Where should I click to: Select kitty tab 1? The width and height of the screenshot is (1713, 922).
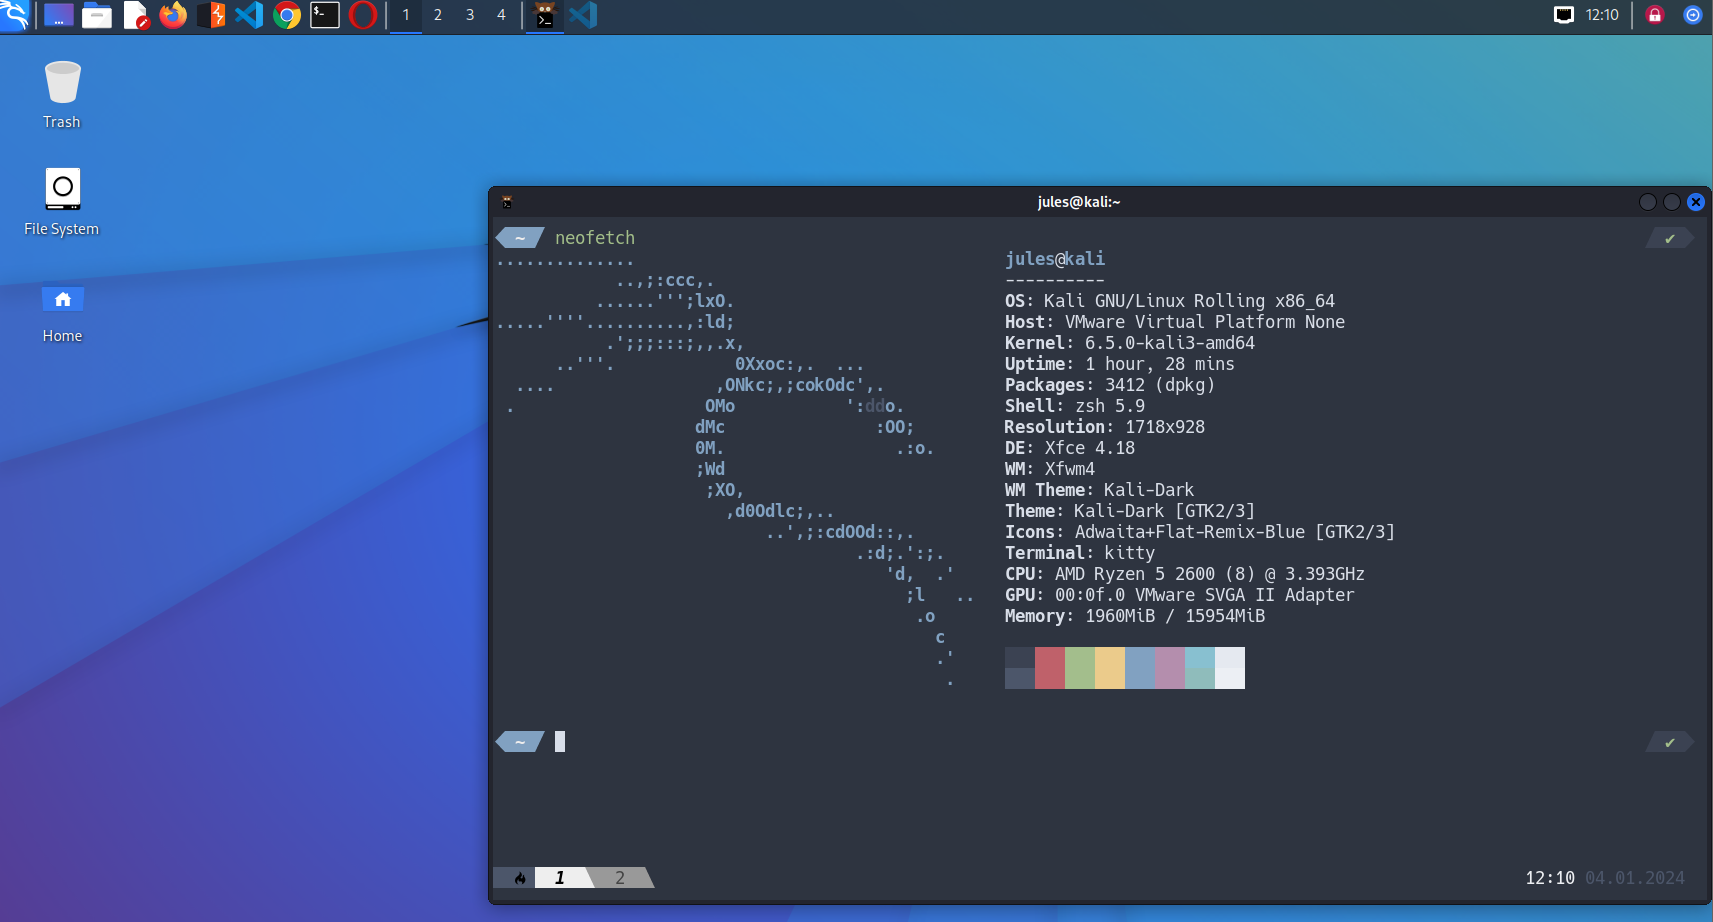[x=560, y=878]
